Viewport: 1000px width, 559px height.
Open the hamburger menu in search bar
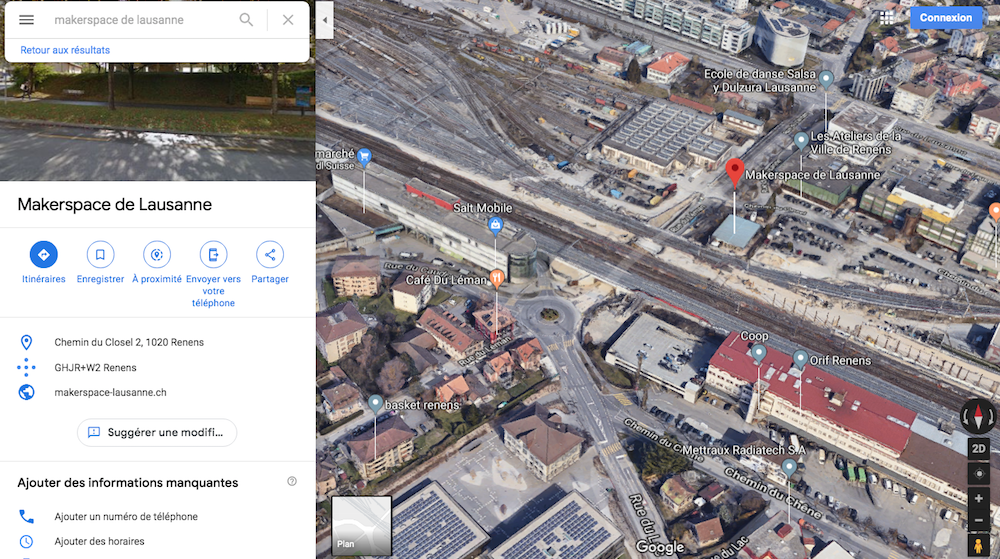click(x=26, y=20)
